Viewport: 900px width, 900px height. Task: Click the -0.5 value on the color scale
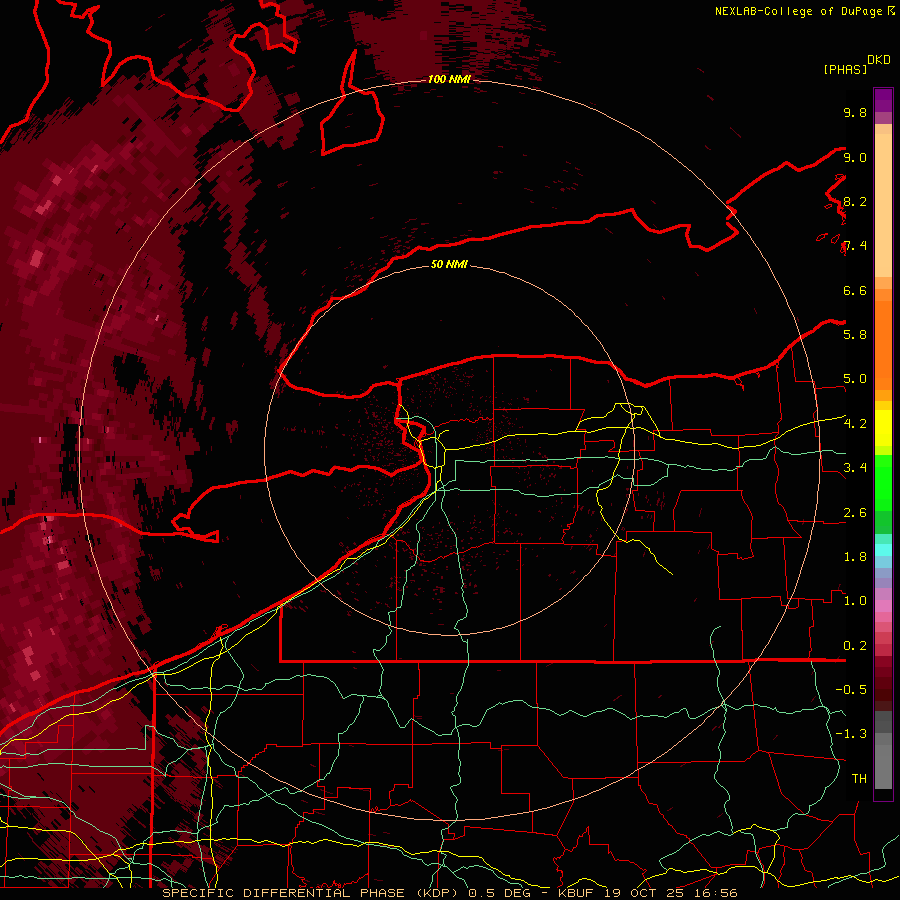point(851,689)
